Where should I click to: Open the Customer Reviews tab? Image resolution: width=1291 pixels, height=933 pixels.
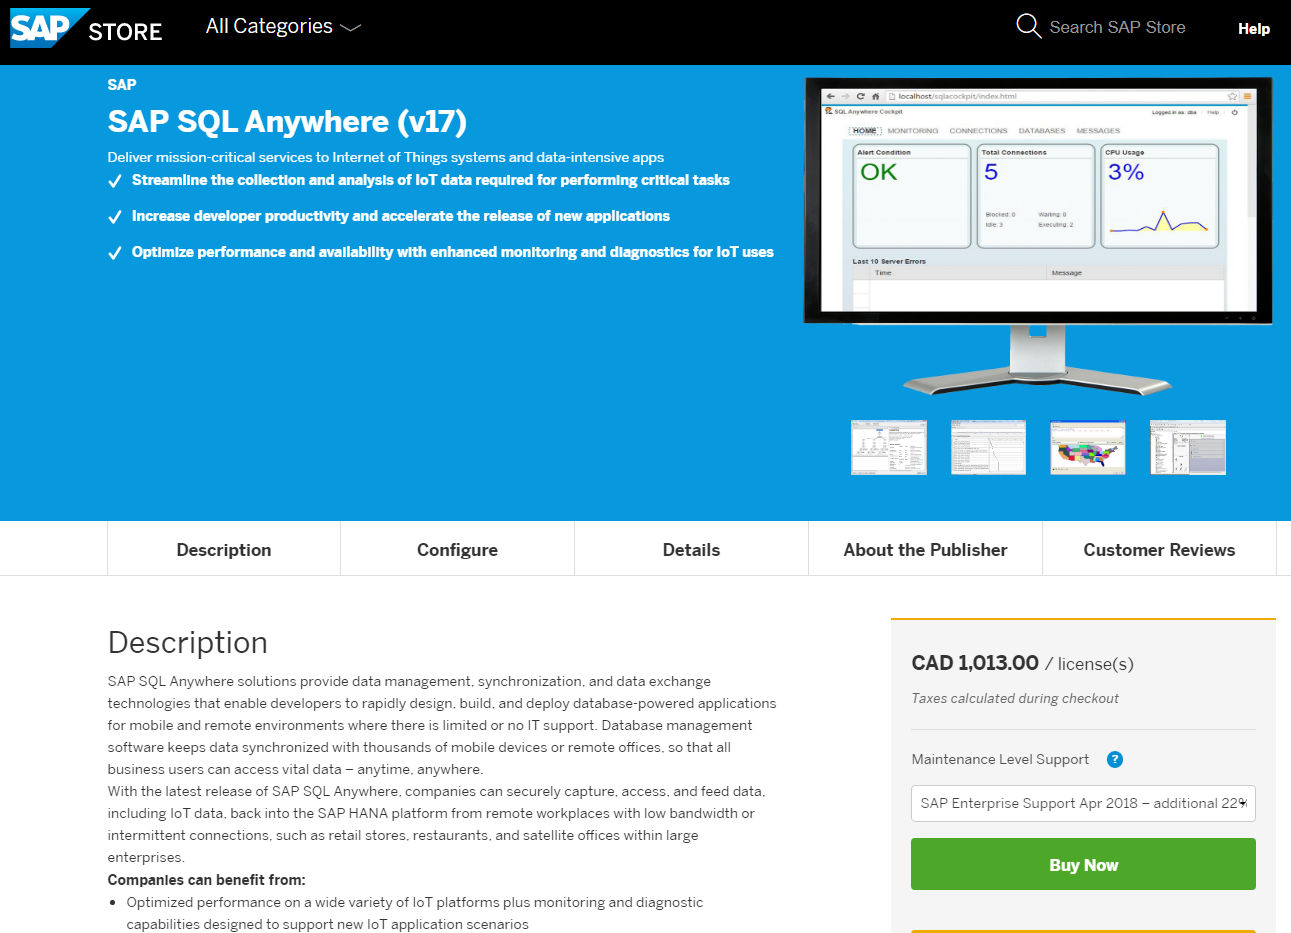[x=1159, y=549]
